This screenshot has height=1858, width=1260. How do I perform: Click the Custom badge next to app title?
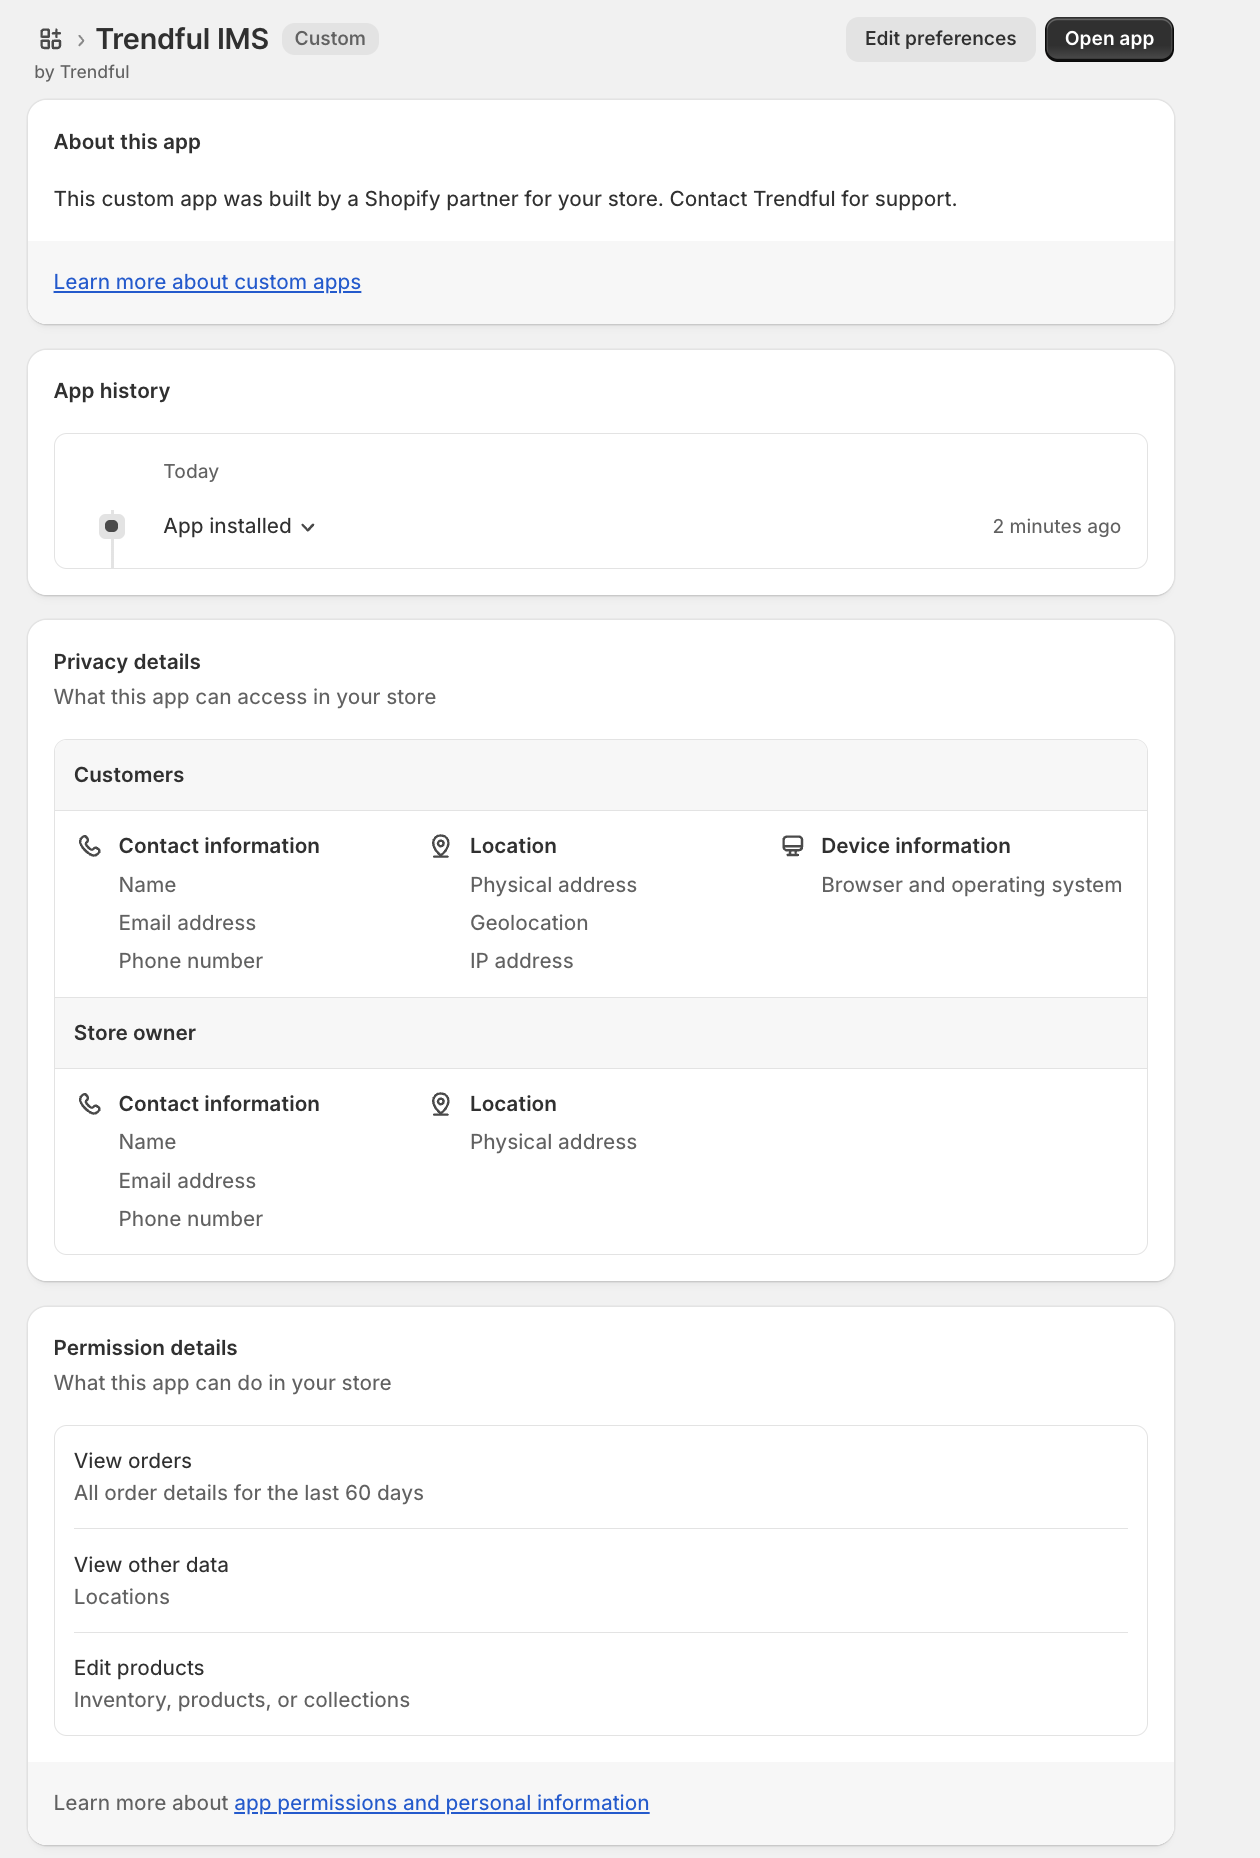coord(330,39)
